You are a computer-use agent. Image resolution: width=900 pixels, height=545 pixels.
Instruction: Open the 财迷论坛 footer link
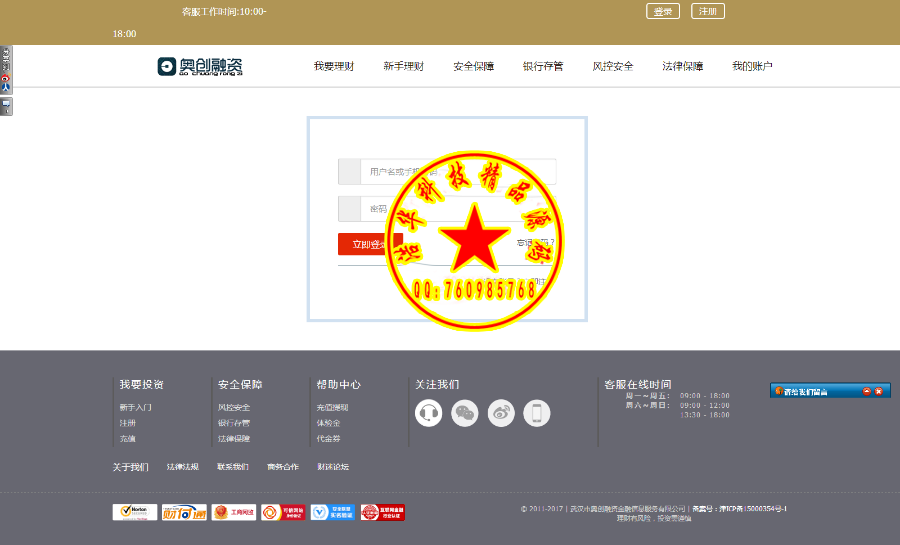click(333, 467)
